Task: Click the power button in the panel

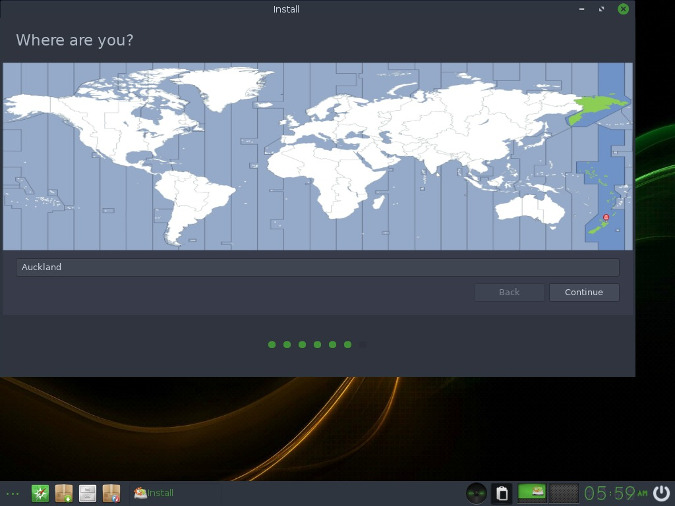Action: click(x=661, y=493)
